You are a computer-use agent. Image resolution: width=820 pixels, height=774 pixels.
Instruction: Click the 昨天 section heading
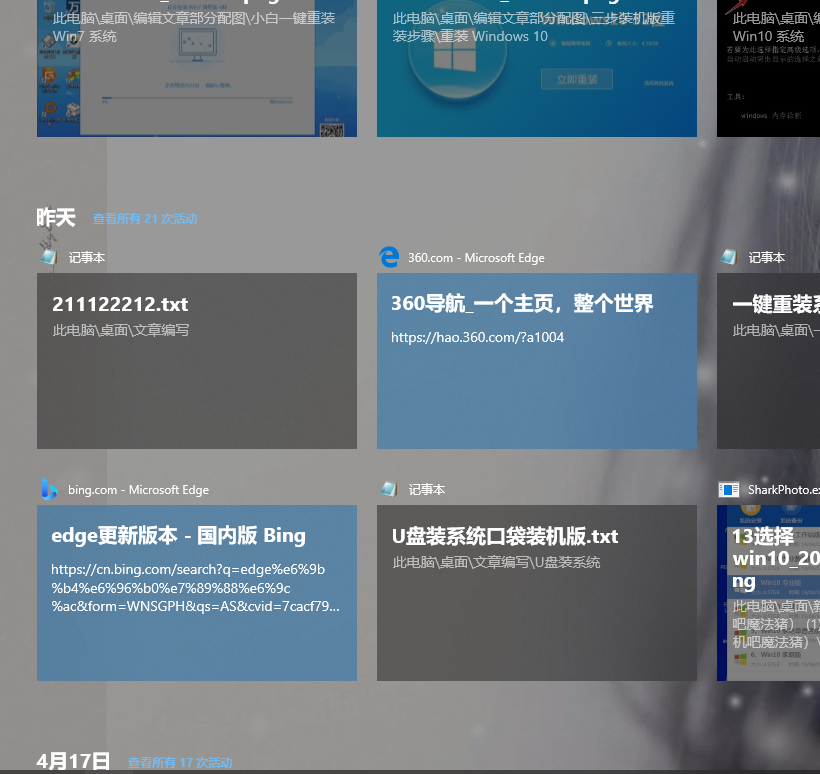click(56, 218)
